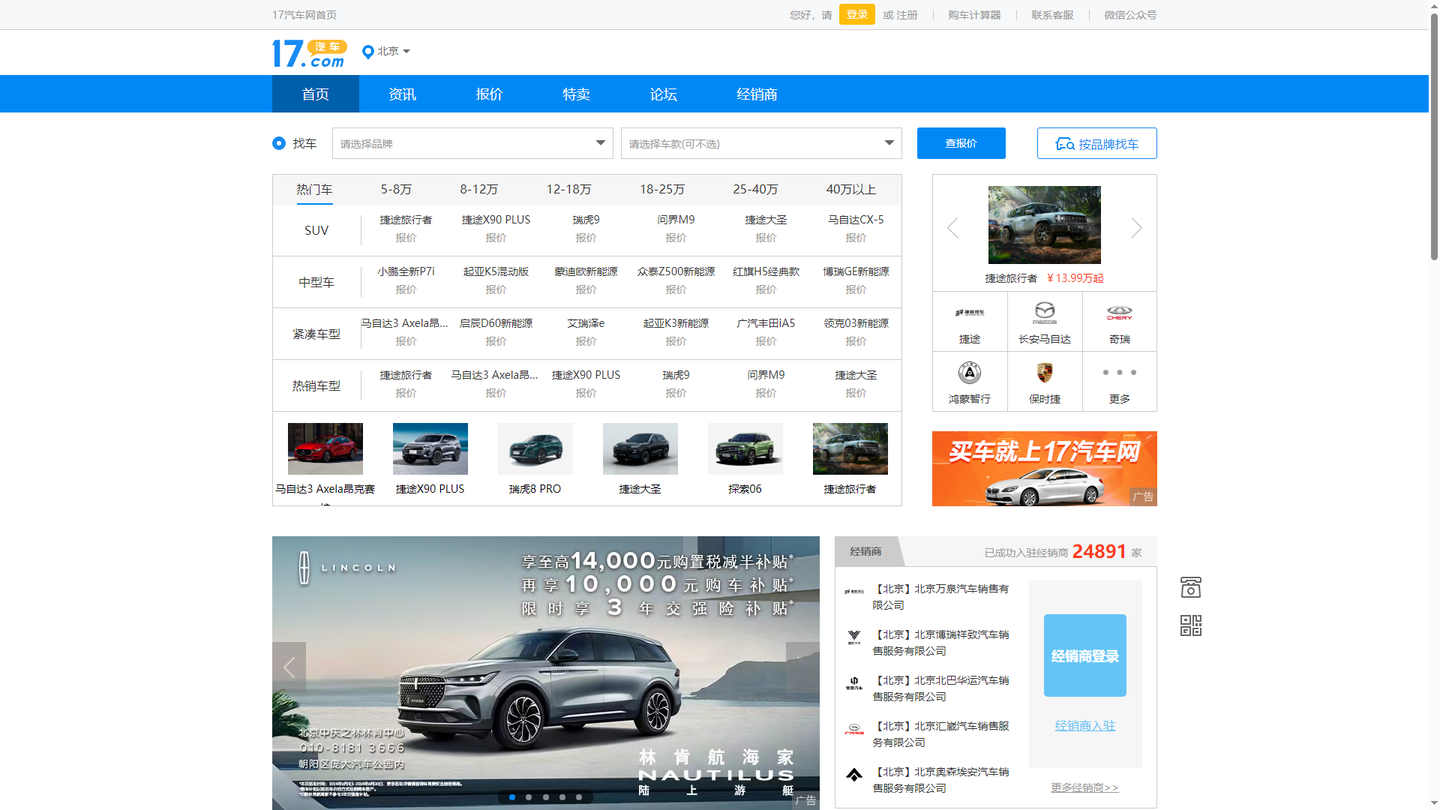Click logo beside 北京万泉汽车销售有限公司
This screenshot has height=810, width=1440.
point(854,591)
